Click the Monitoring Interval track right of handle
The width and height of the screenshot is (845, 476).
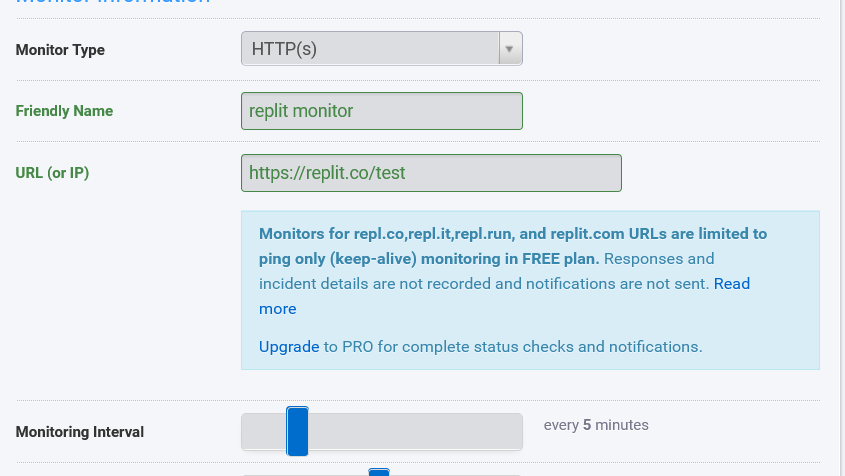click(420, 432)
